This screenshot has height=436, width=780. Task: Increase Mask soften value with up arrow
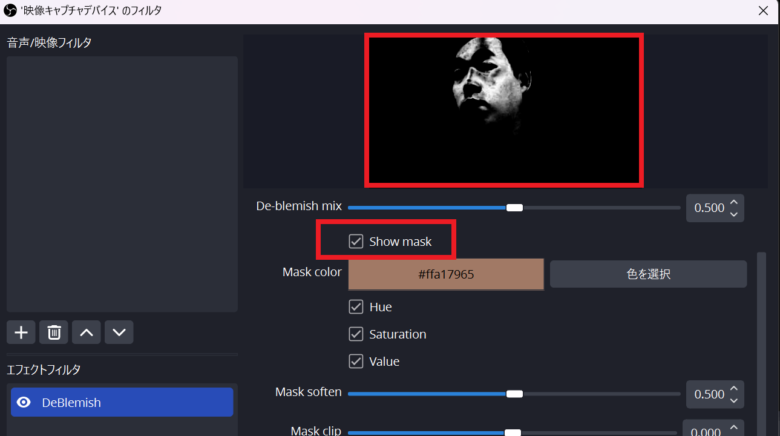734,388
